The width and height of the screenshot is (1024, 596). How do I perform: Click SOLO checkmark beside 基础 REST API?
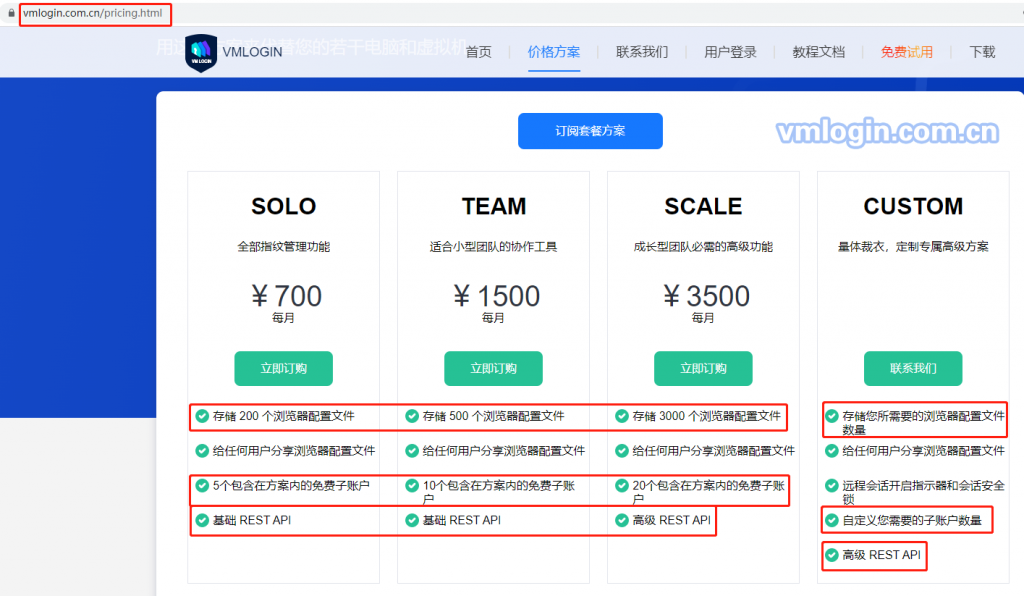click(x=202, y=520)
